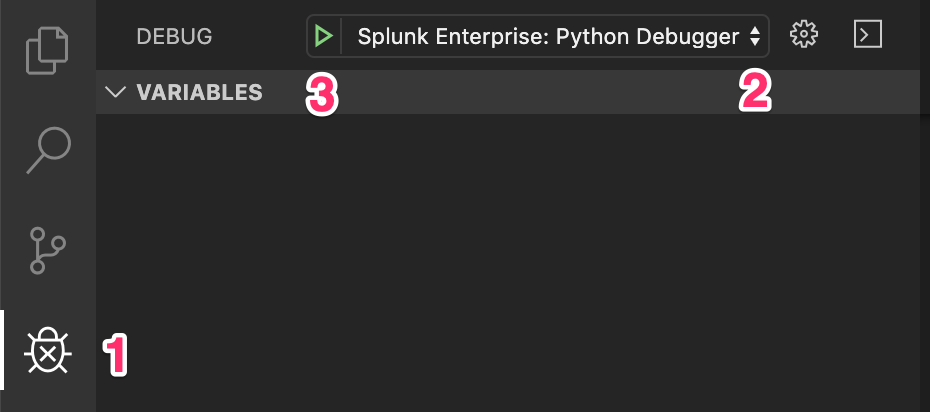The image size is (930, 412).
Task: Click the empty VARIABLES header bar between 3 and 2
Action: (x=530, y=93)
